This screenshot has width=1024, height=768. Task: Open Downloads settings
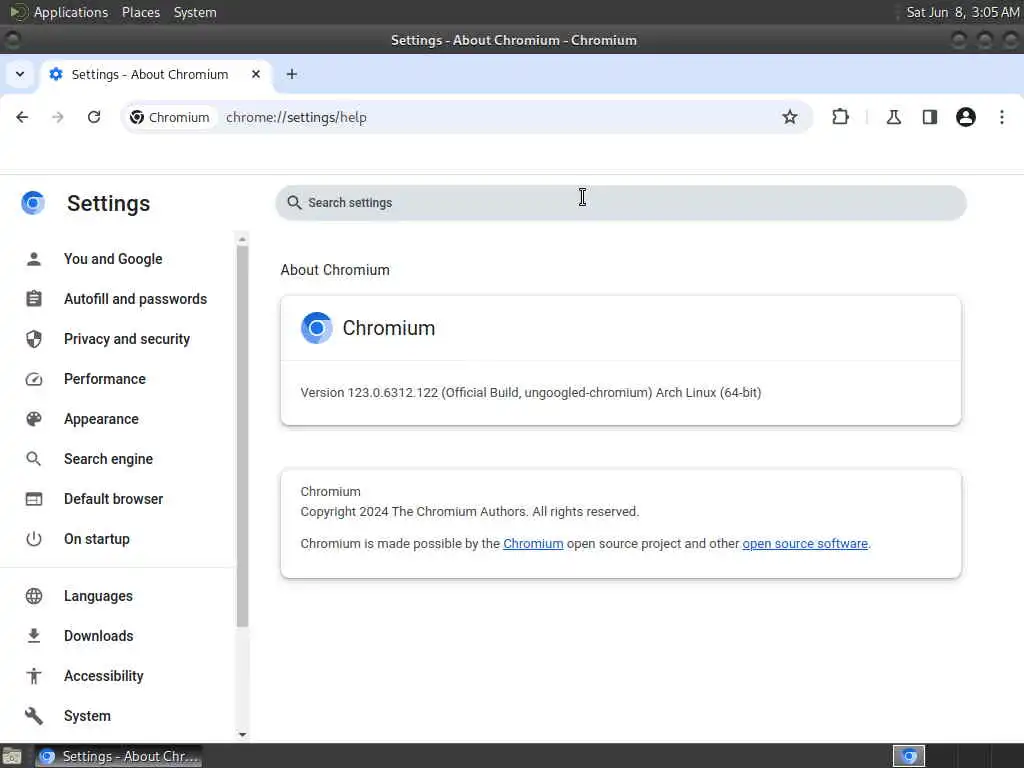coord(99,636)
